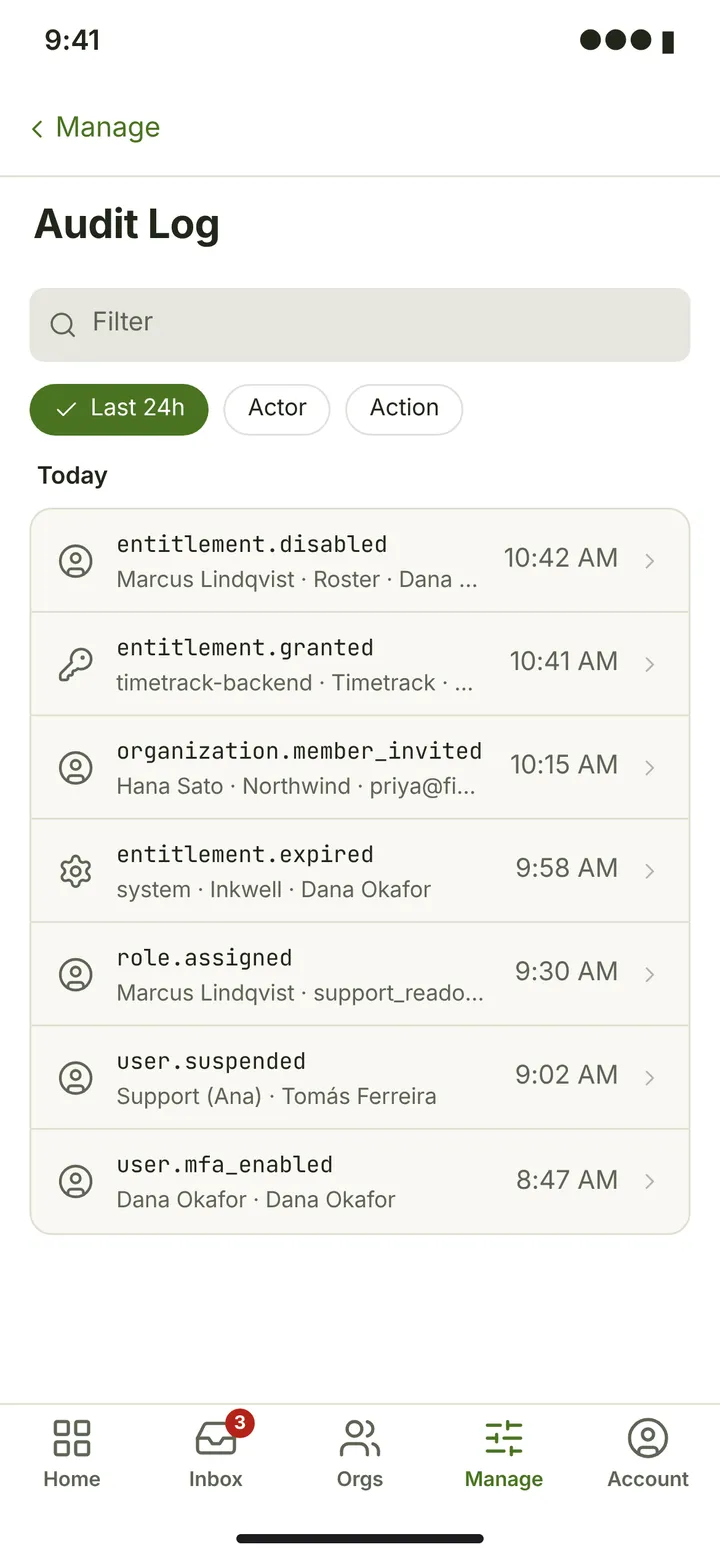Toggle the Action filter chip
This screenshot has height=1558, width=720.
pyautogui.click(x=404, y=409)
